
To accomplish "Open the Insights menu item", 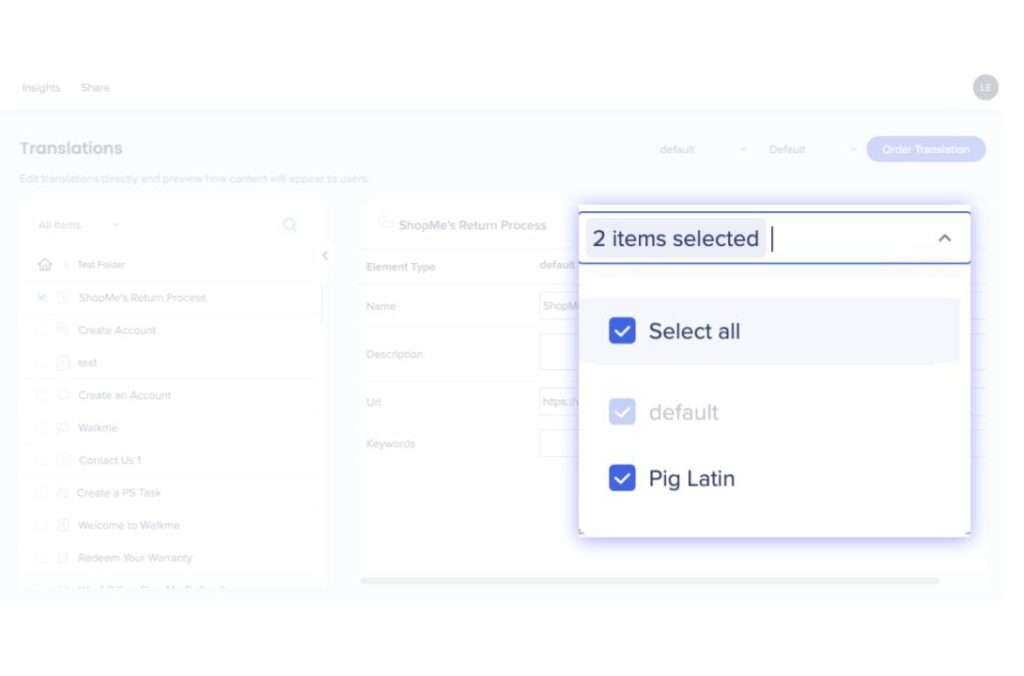I will tap(41, 88).
